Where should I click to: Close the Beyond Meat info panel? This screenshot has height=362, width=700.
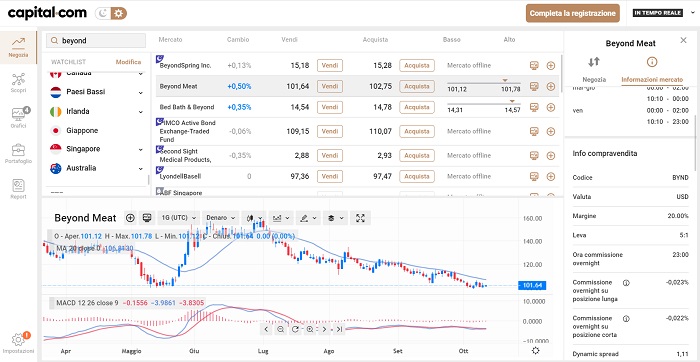683,40
